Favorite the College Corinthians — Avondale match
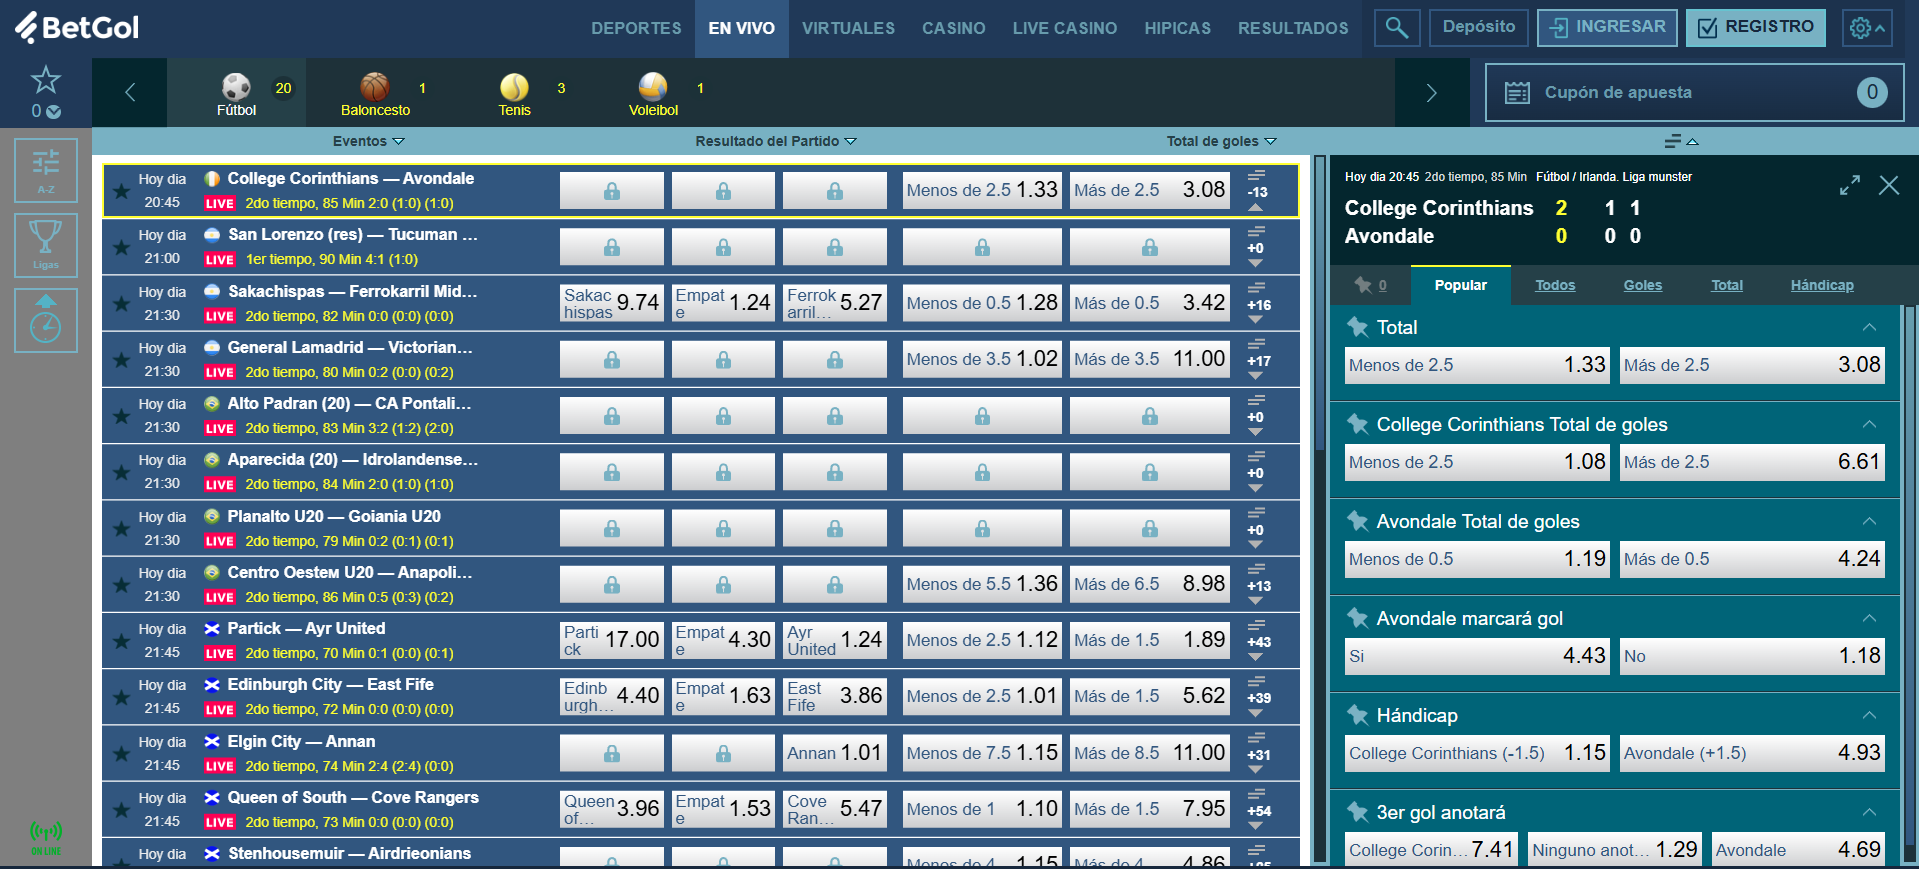Viewport: 1919px width, 869px height. point(121,191)
